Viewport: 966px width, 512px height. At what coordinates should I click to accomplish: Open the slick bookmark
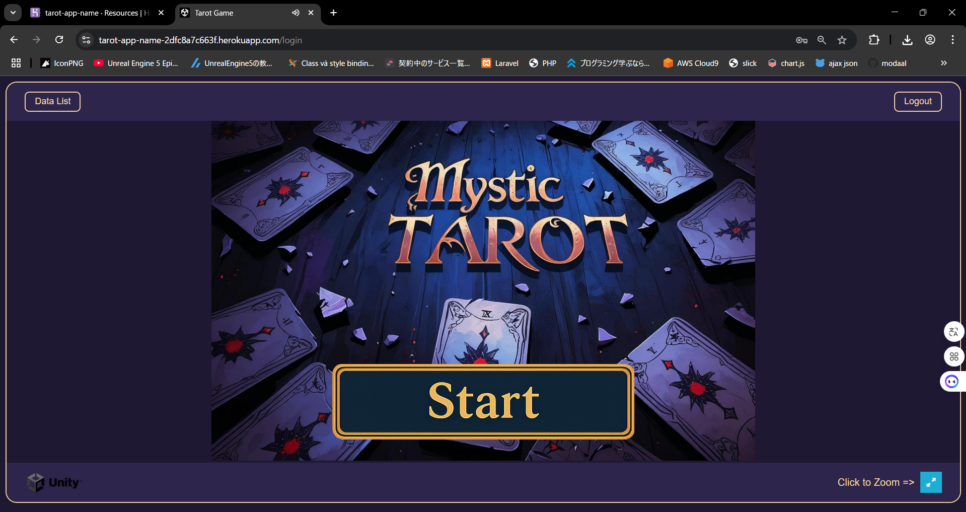pos(742,63)
